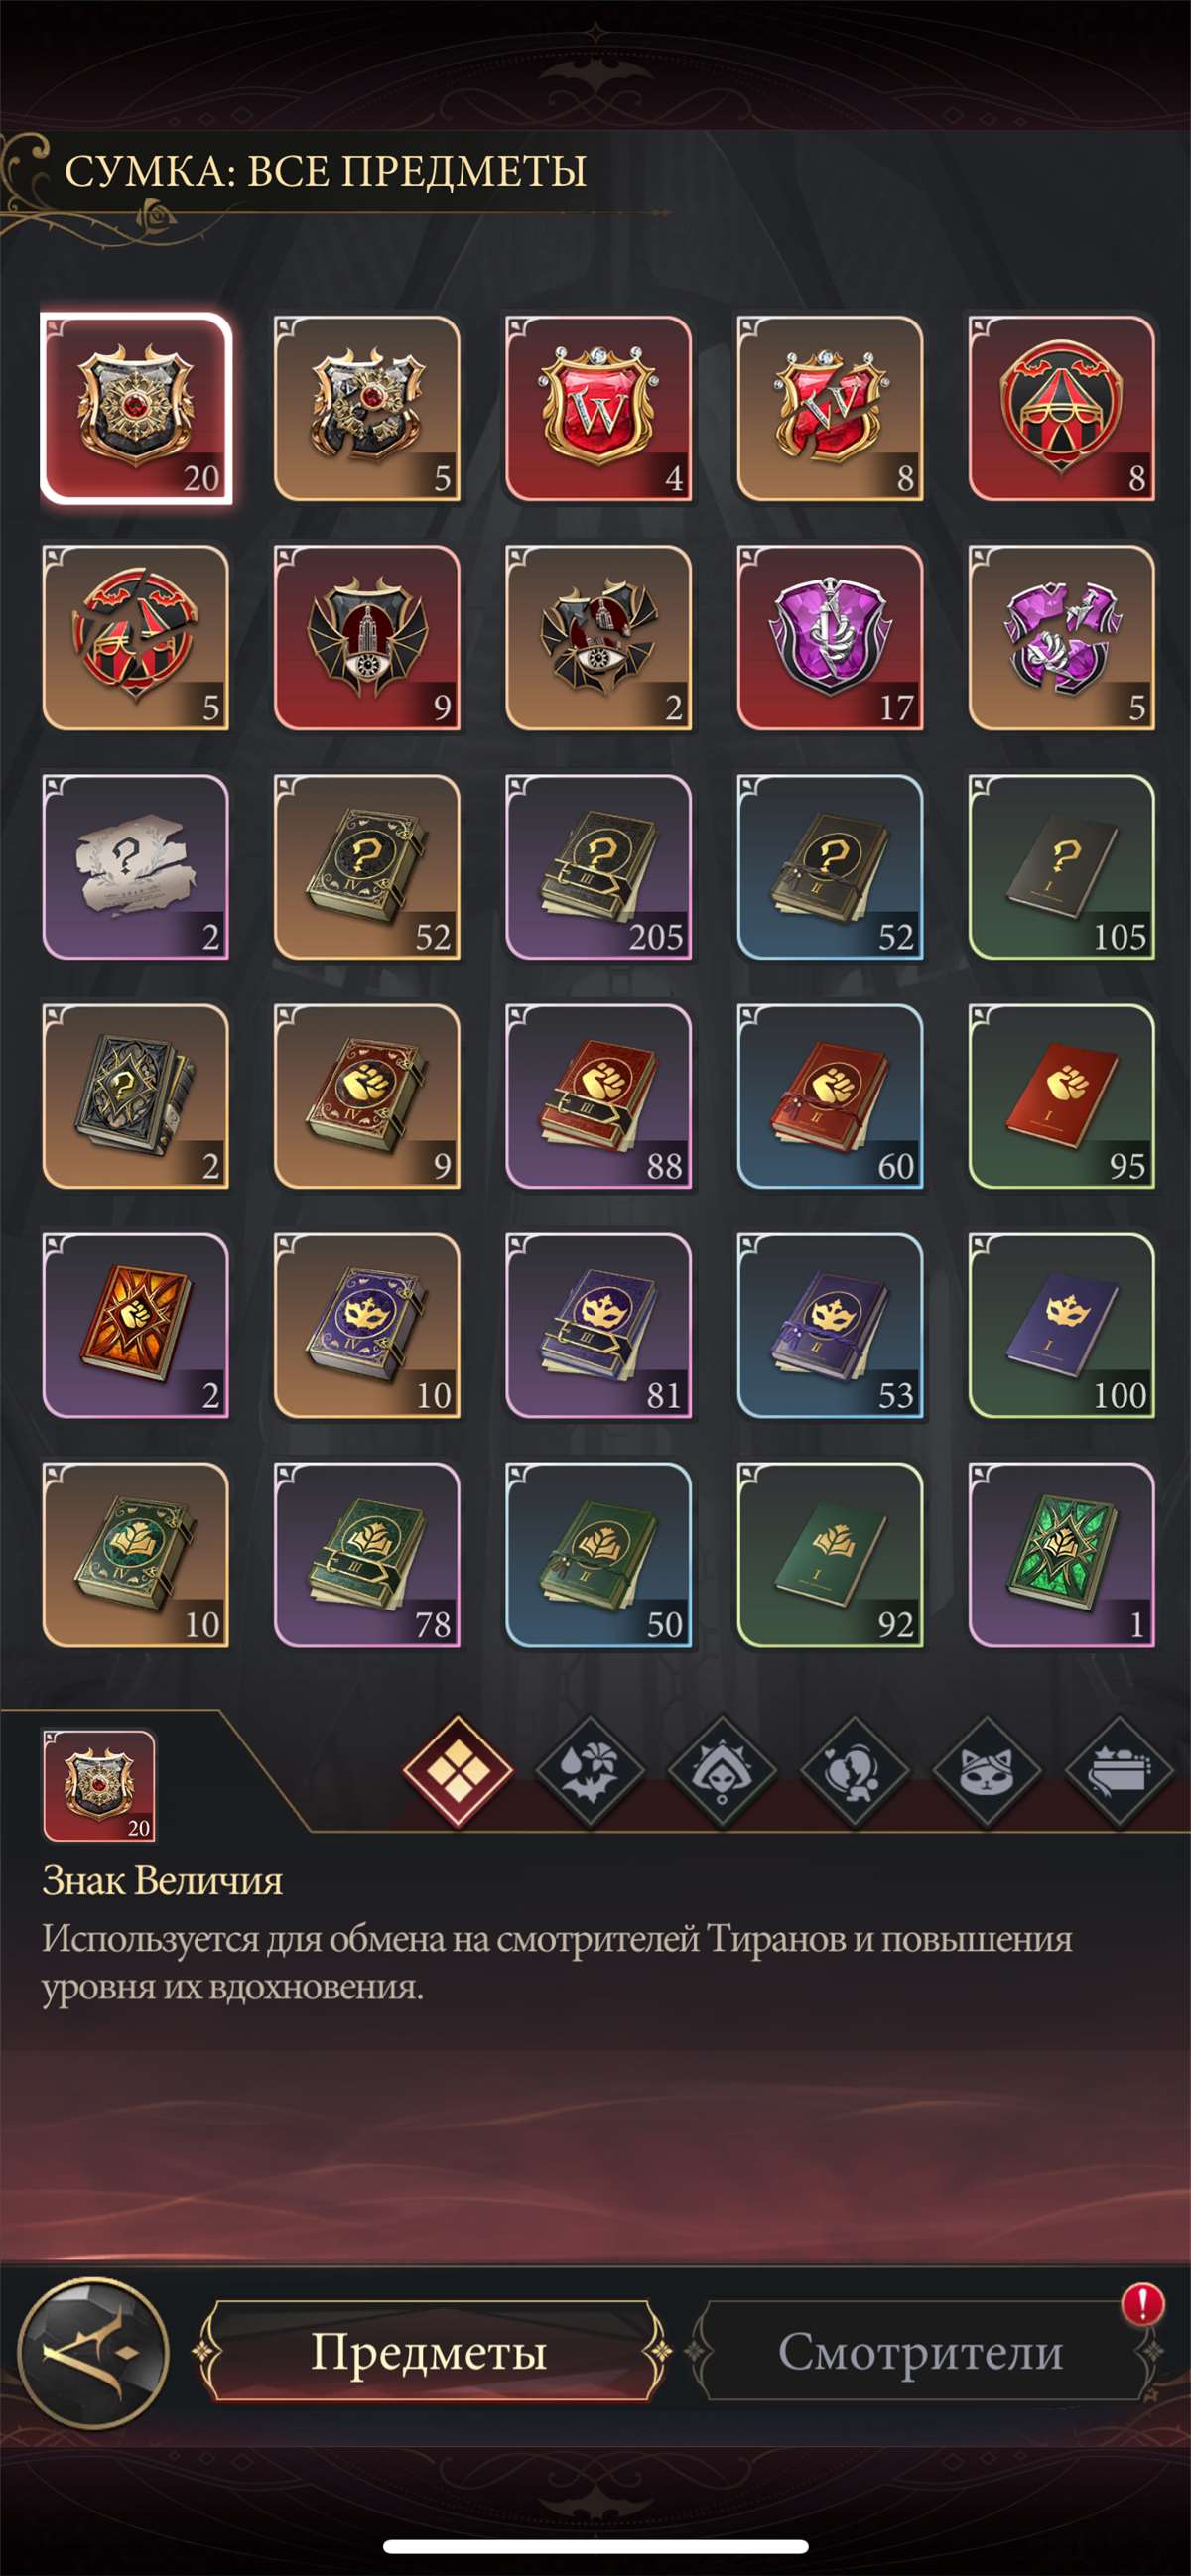Screen dimensions: 1191x2576
Task: Filter by hooded figure category icon
Action: [x=722, y=1771]
